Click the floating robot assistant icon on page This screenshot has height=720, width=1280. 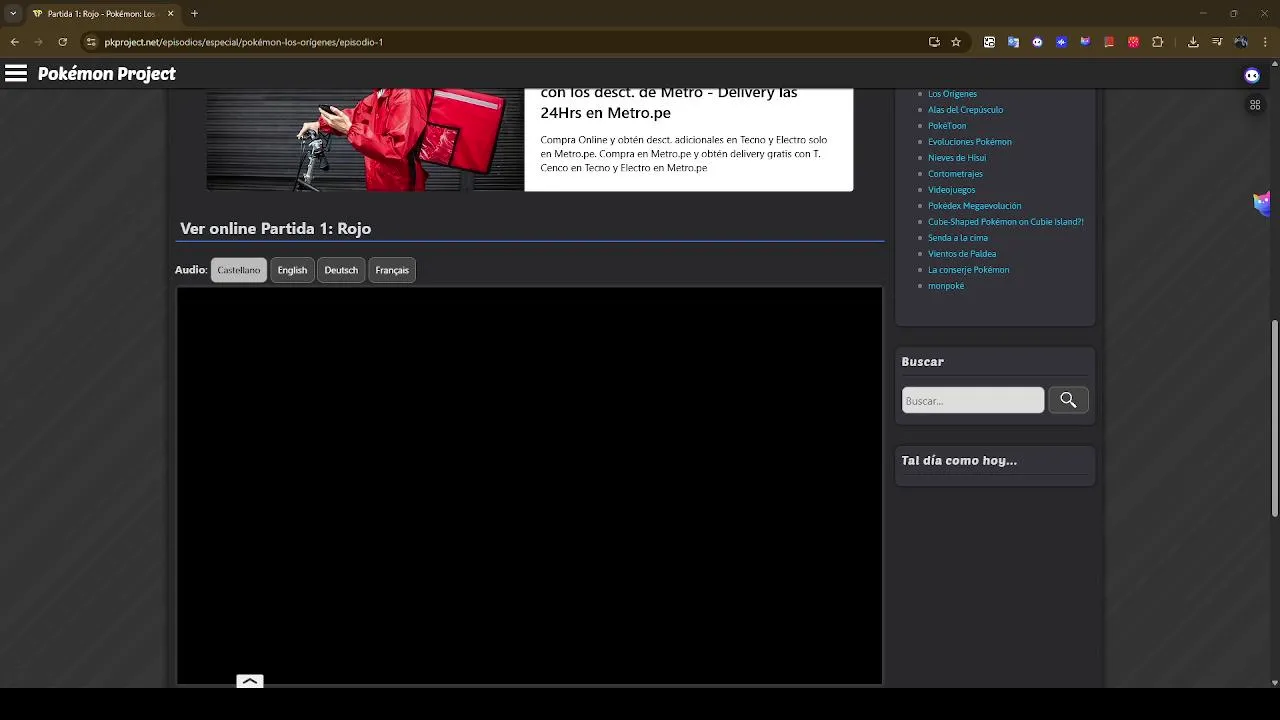(1252, 75)
